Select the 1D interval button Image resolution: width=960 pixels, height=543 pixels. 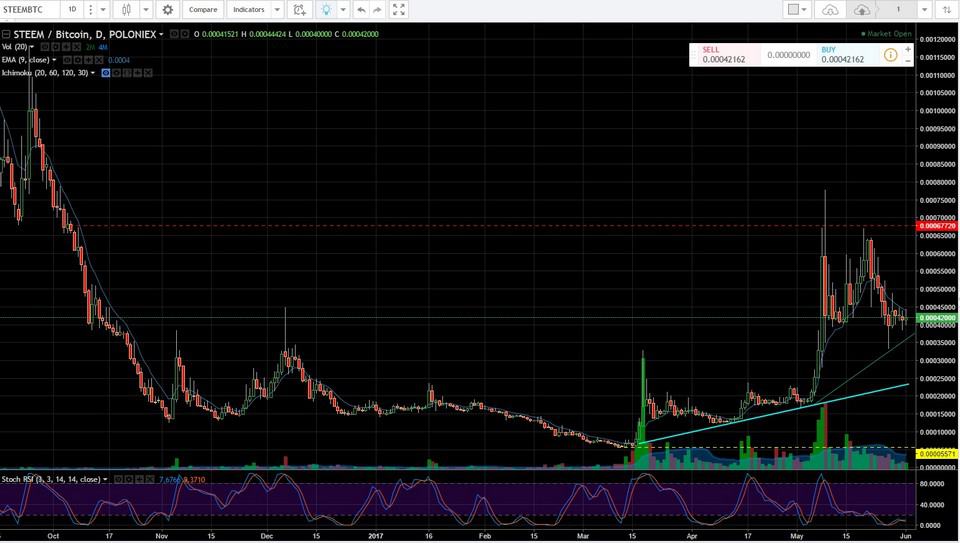72,10
